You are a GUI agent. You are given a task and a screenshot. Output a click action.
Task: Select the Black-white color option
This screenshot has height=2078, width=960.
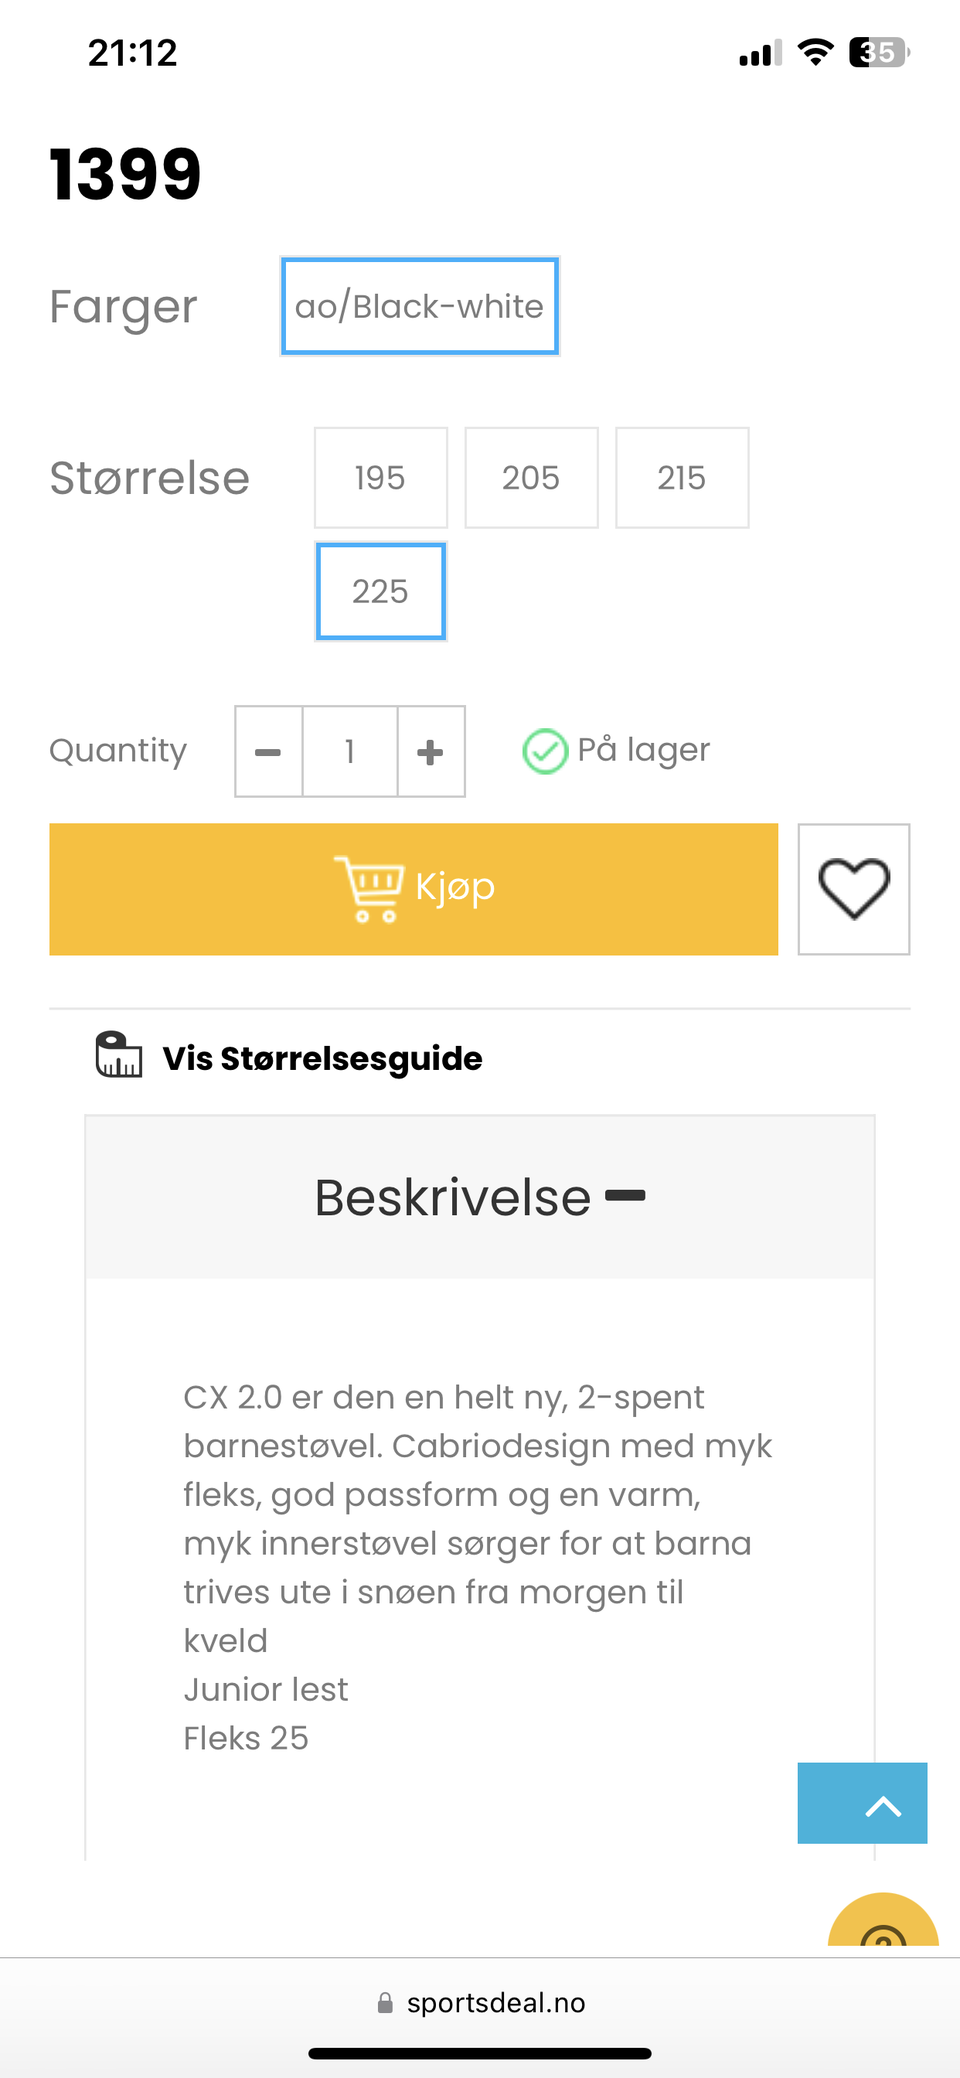point(419,306)
